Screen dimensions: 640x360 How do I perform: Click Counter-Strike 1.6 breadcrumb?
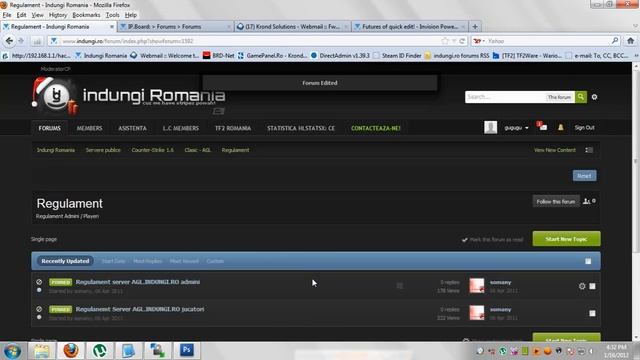(152, 150)
